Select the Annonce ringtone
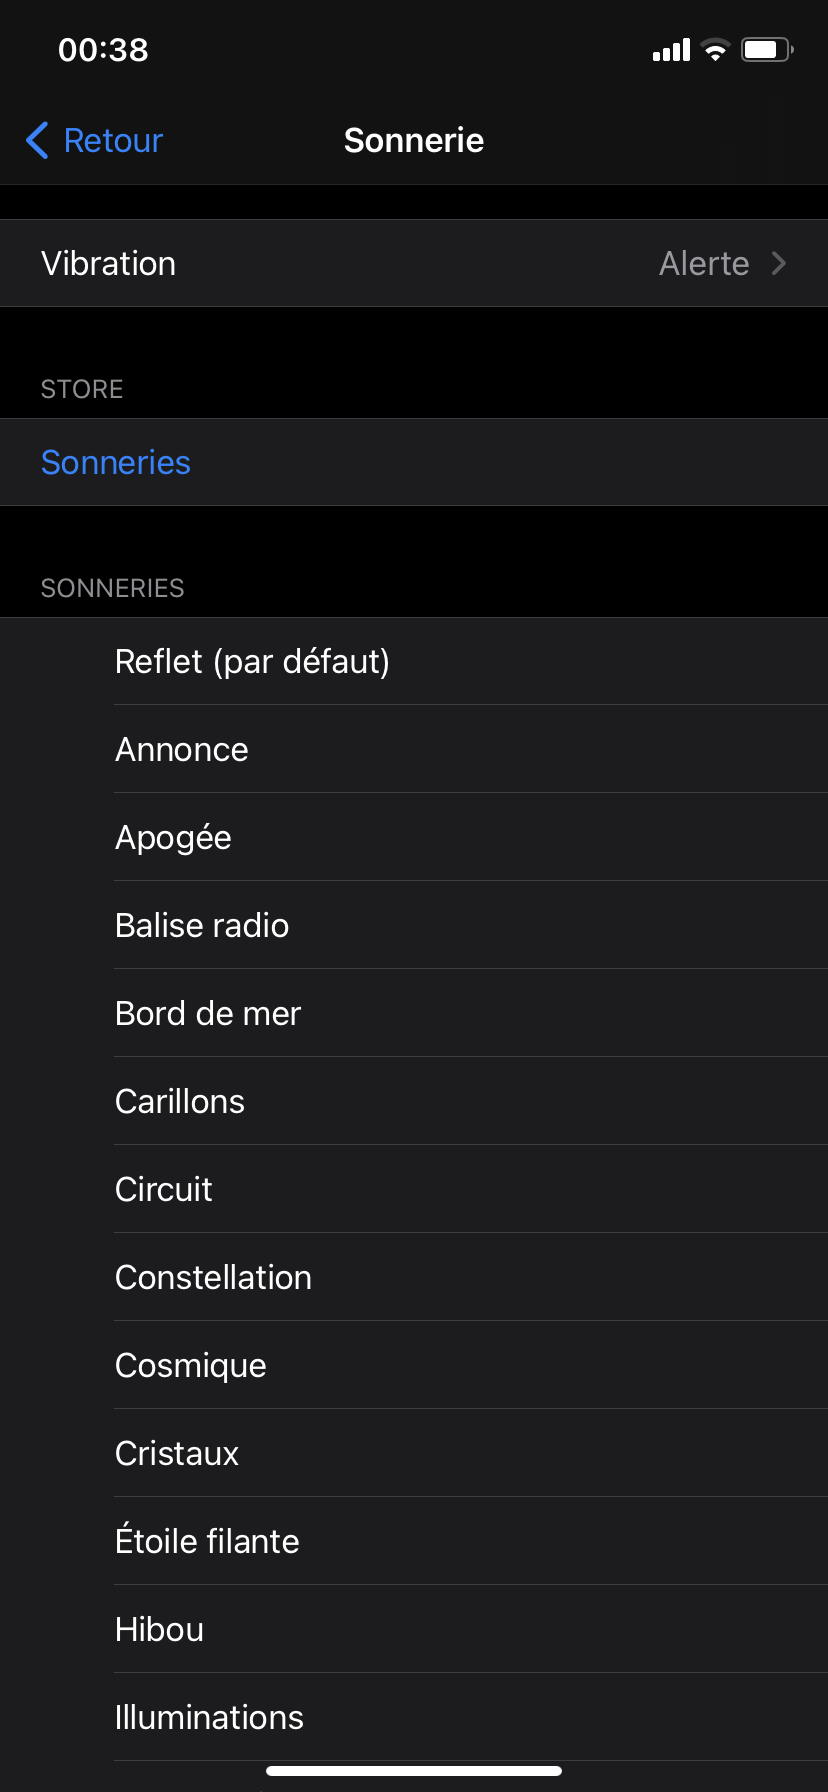The image size is (828, 1792). pos(182,750)
